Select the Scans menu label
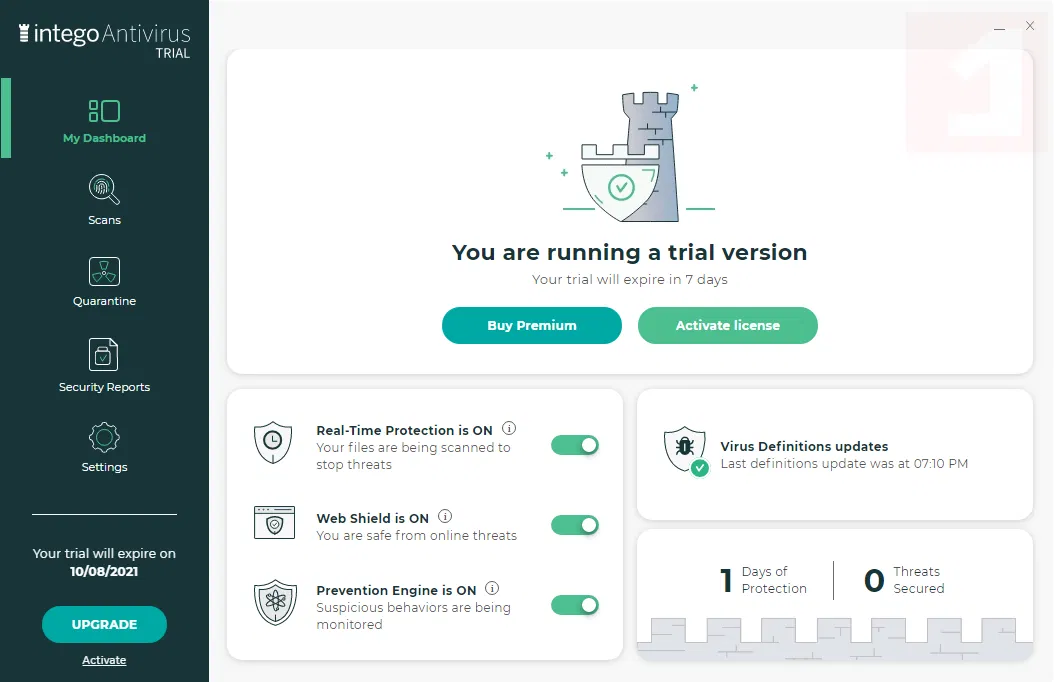Image resolution: width=1054 pixels, height=682 pixels. click(104, 220)
